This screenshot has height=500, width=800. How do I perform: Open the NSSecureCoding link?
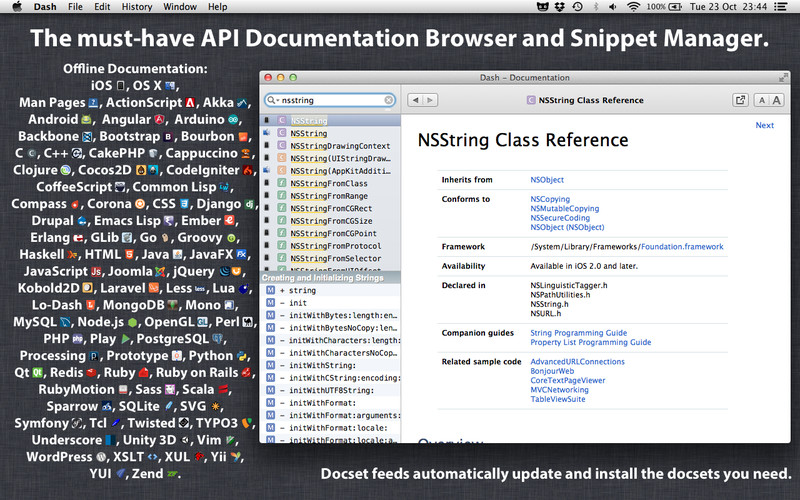tap(560, 218)
